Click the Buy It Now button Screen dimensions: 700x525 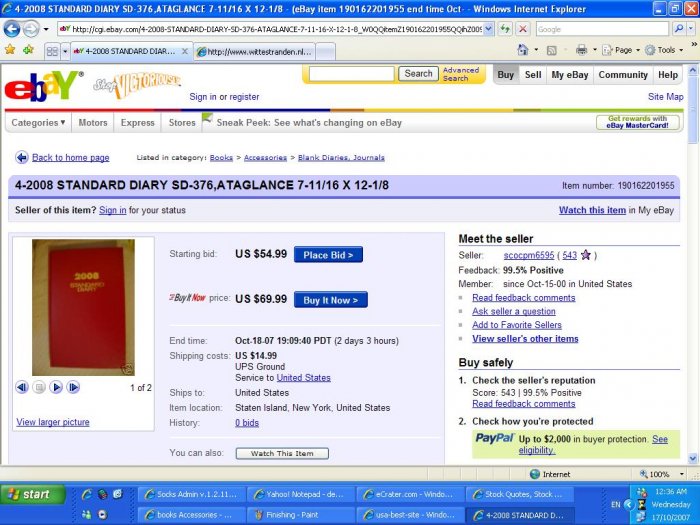click(331, 300)
